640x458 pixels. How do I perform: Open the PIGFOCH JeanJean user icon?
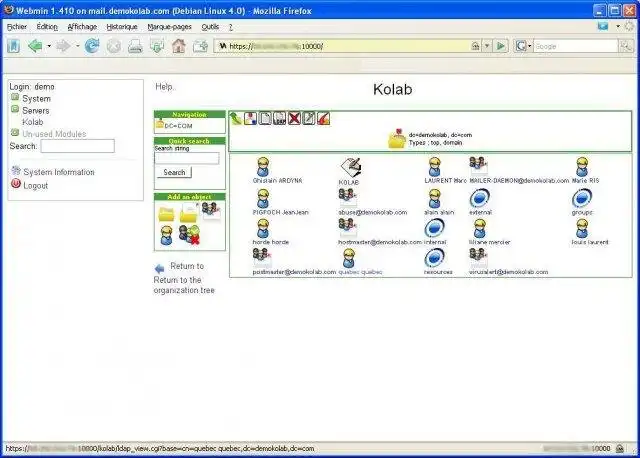[263, 198]
